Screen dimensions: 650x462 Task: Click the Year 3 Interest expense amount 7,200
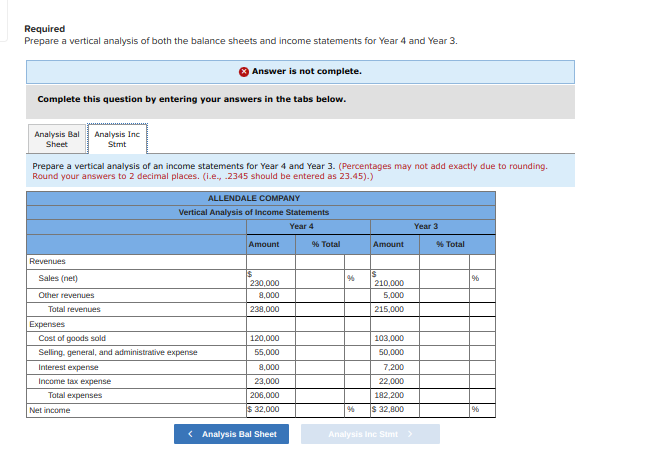(x=395, y=367)
